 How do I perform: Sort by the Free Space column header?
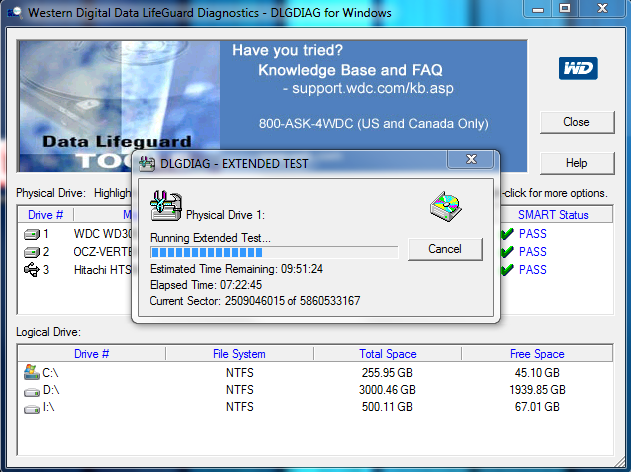coord(537,354)
